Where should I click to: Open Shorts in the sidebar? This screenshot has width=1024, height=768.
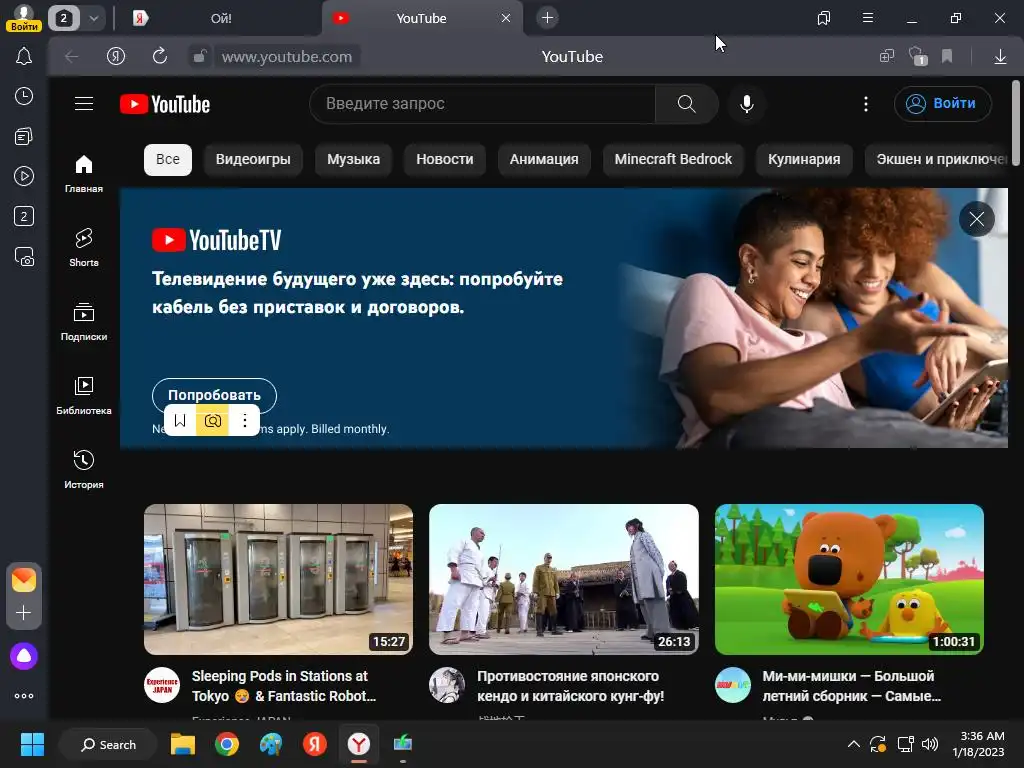tap(84, 248)
